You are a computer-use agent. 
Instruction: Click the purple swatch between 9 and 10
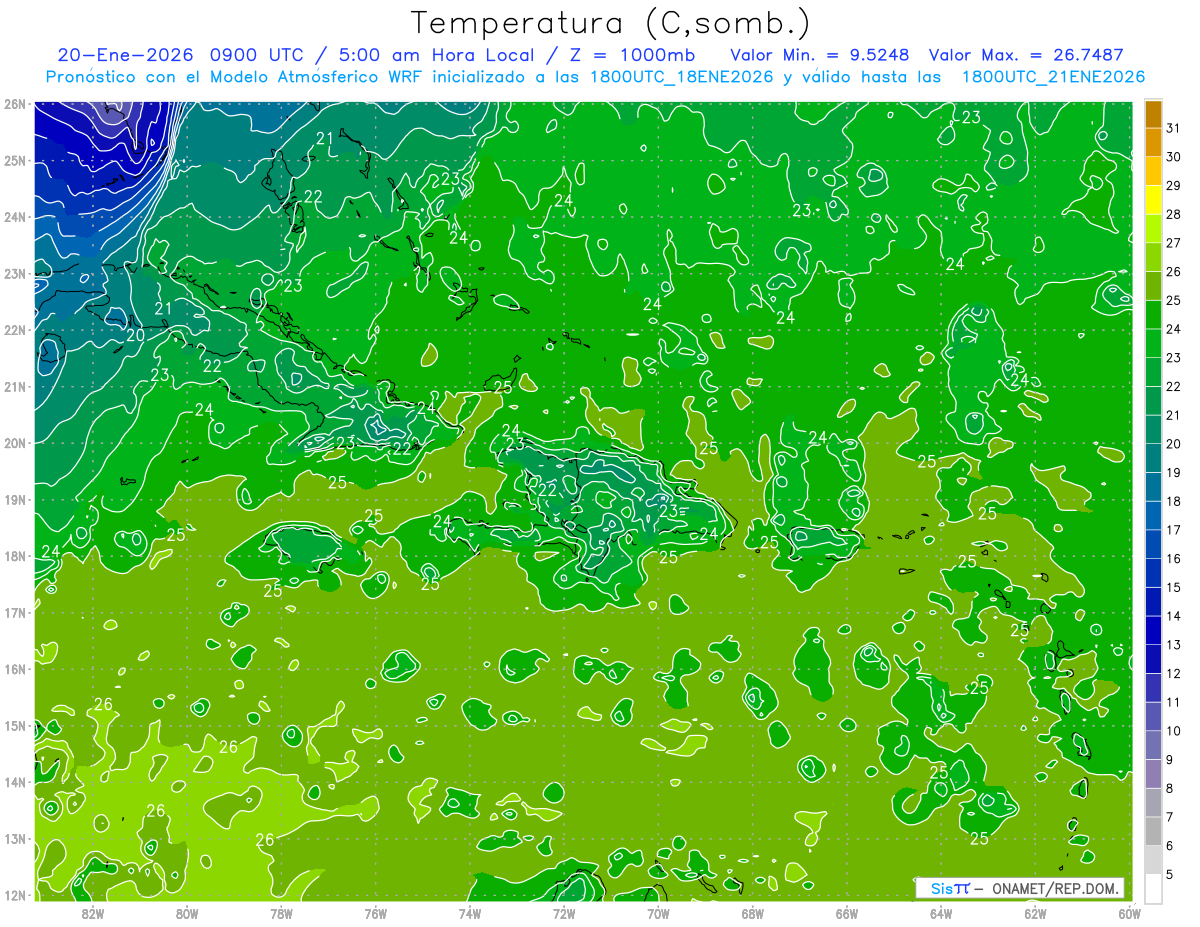click(x=1153, y=745)
